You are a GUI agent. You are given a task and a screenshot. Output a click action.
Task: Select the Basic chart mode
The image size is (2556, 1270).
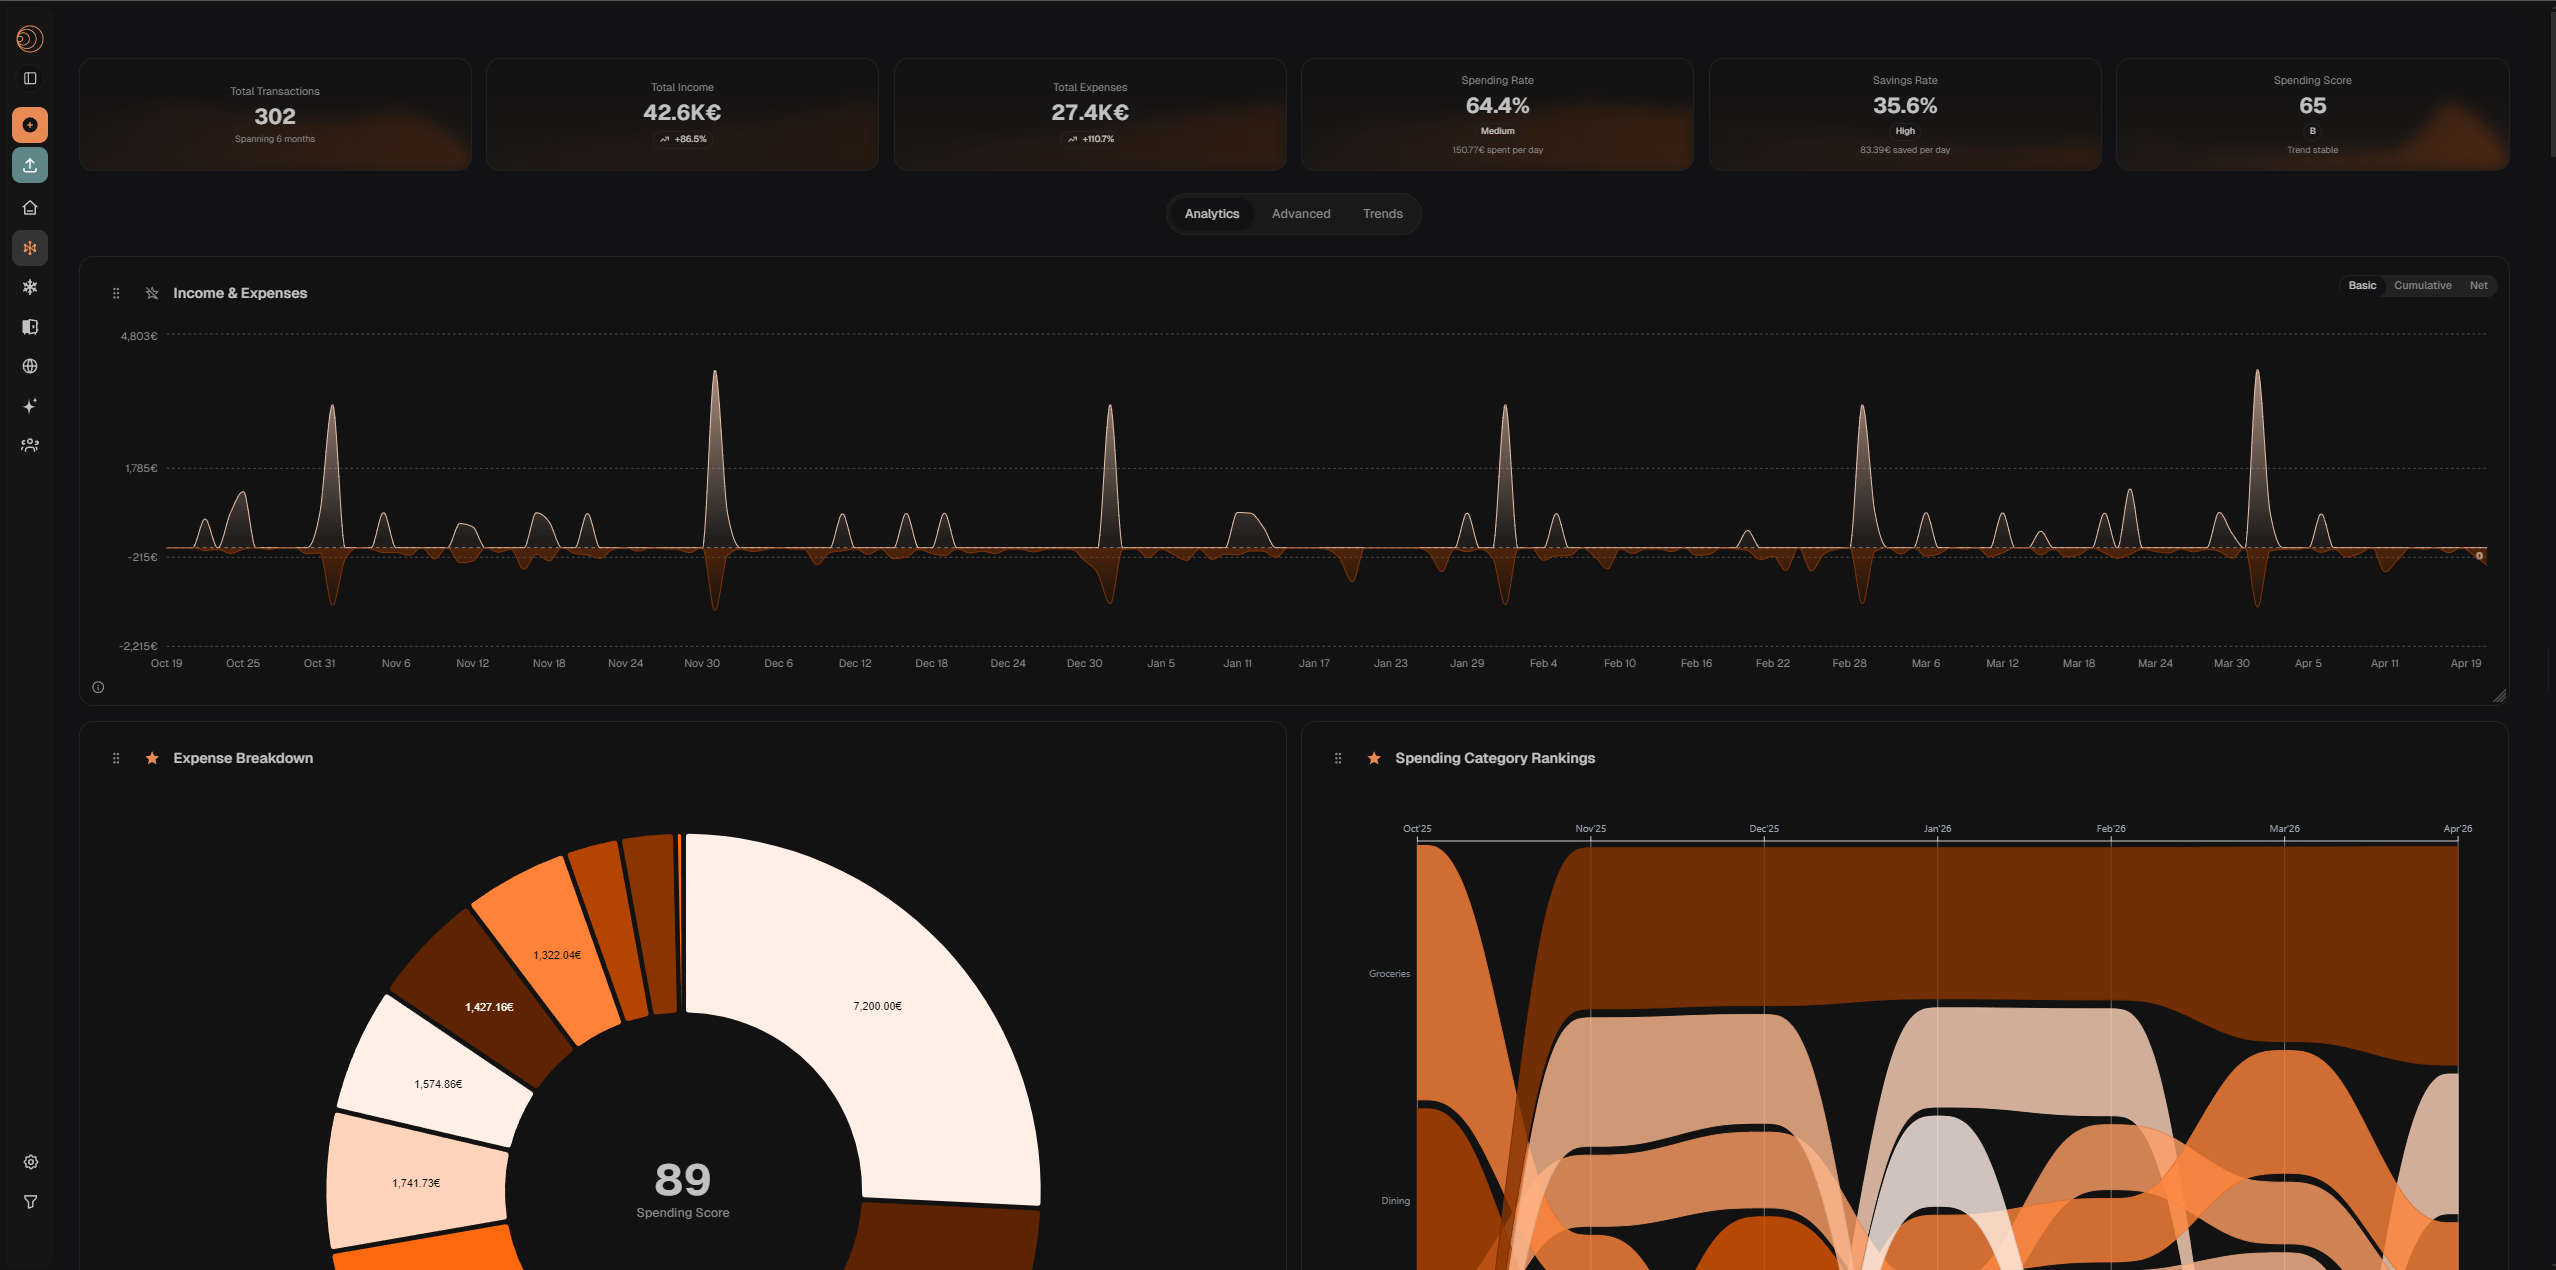click(2362, 286)
